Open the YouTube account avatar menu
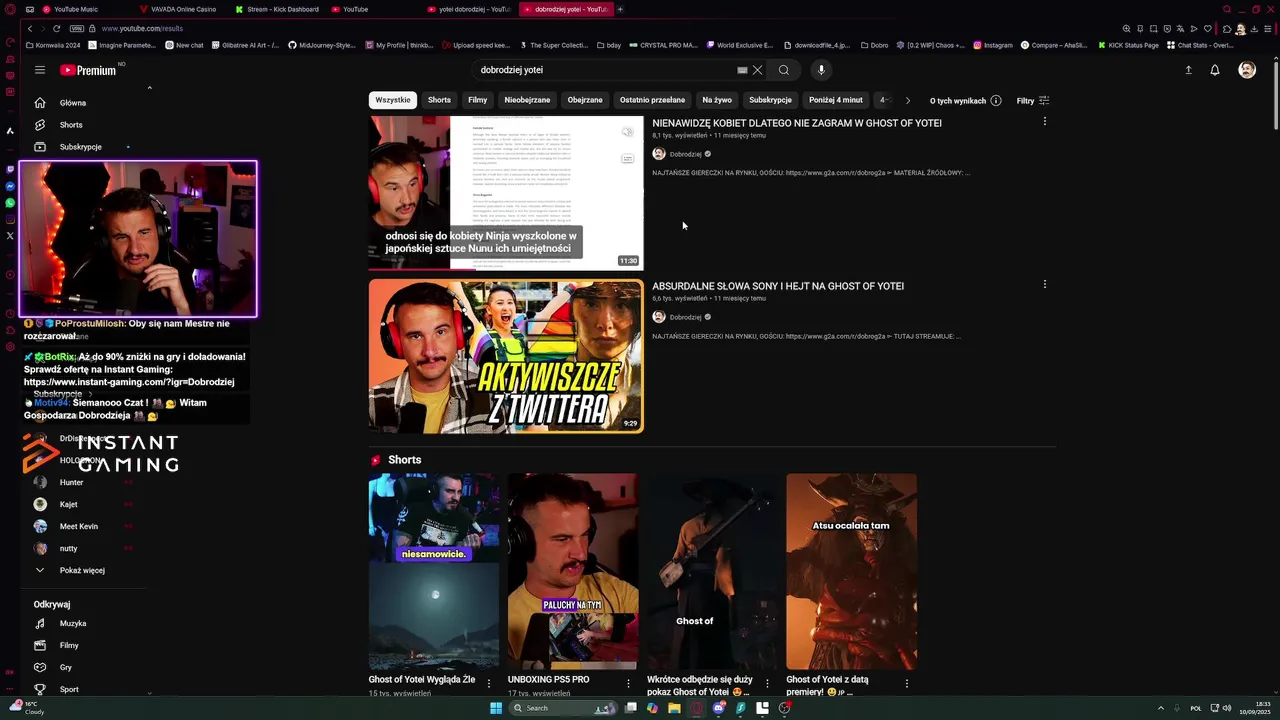This screenshot has height=720, width=1280. 1247,70
